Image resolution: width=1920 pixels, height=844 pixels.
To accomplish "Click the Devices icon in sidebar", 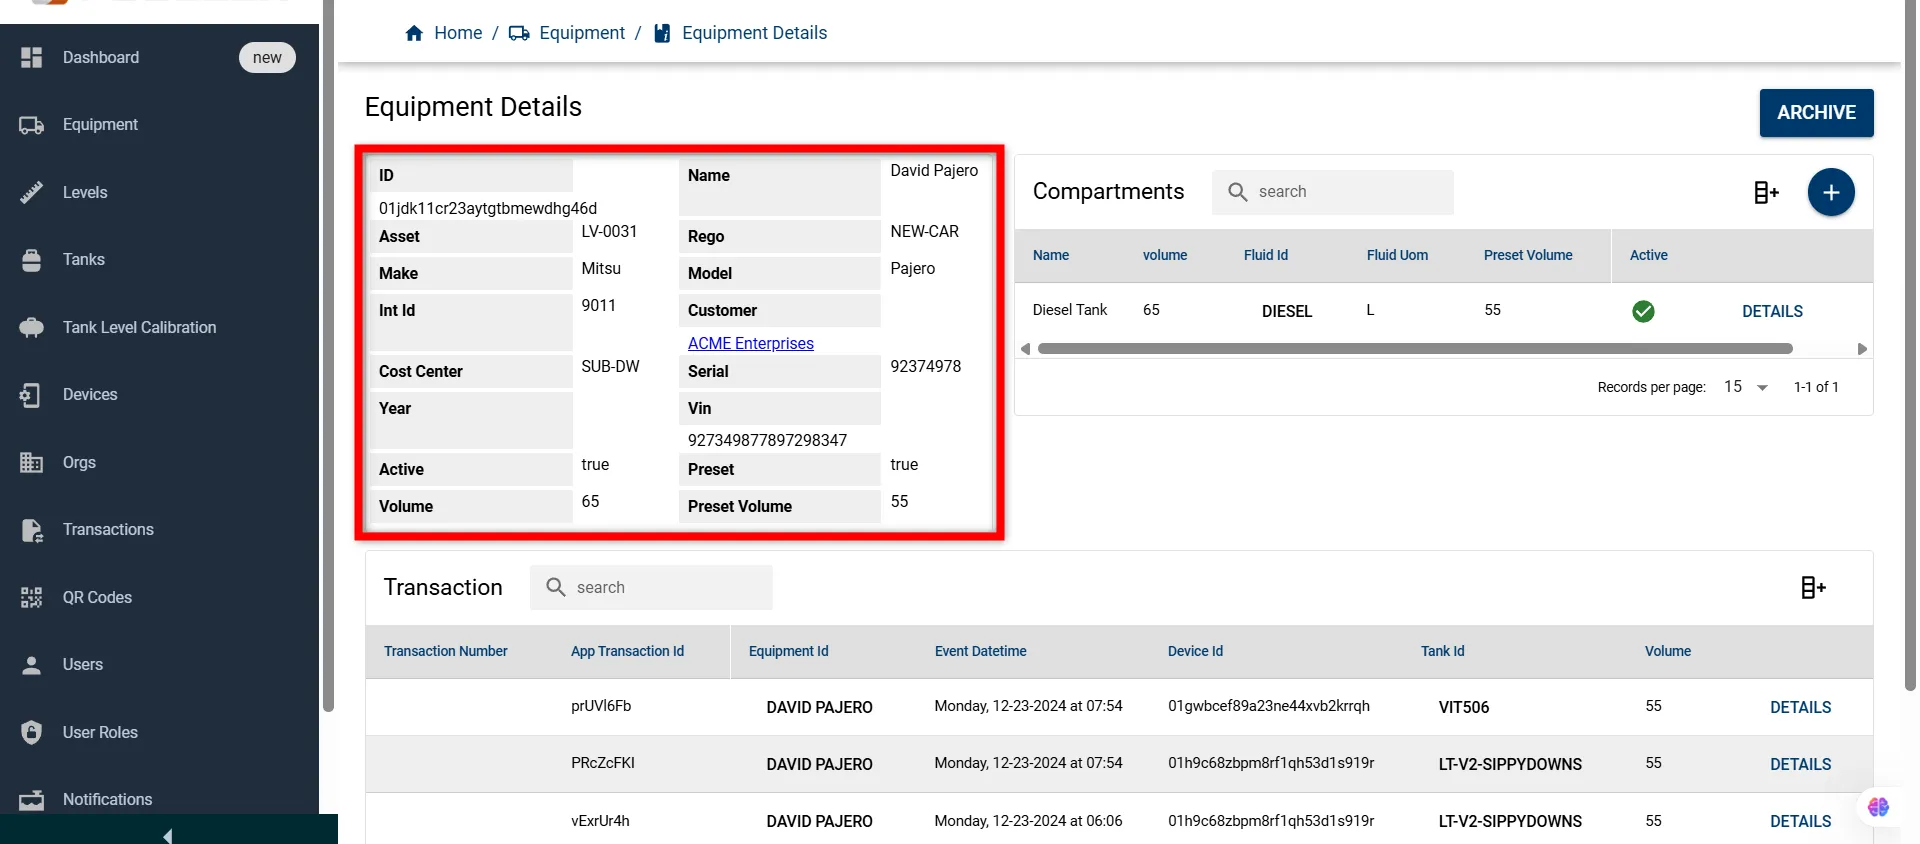I will [x=31, y=395].
